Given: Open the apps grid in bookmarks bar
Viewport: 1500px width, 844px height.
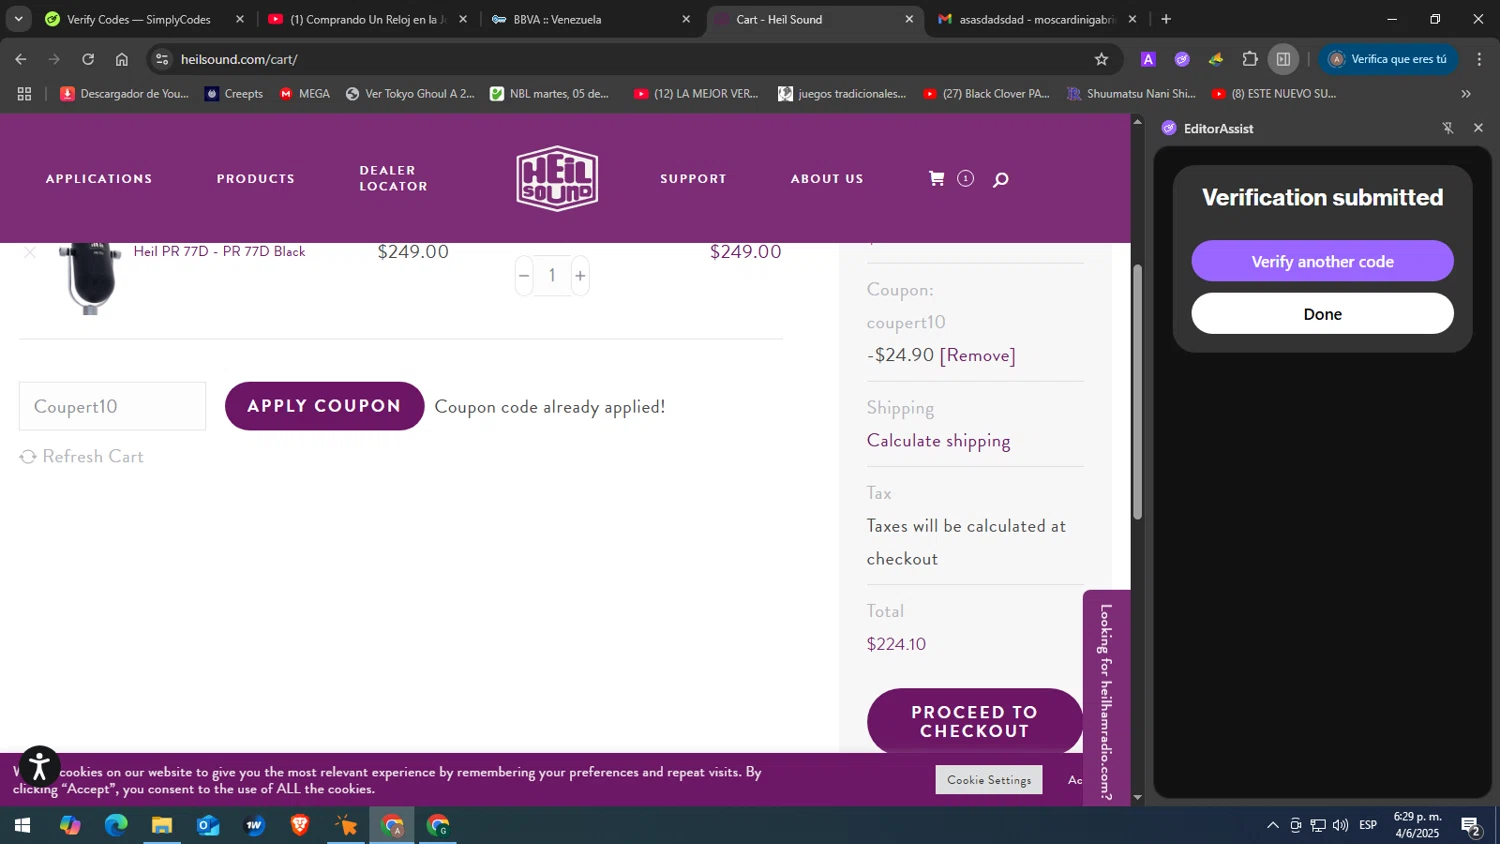Looking at the screenshot, I should [x=25, y=93].
